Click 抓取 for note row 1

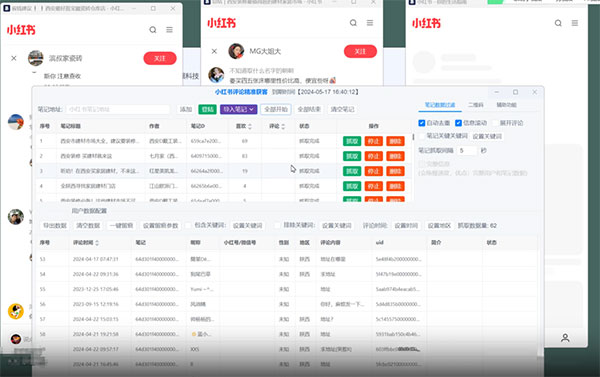click(x=352, y=141)
